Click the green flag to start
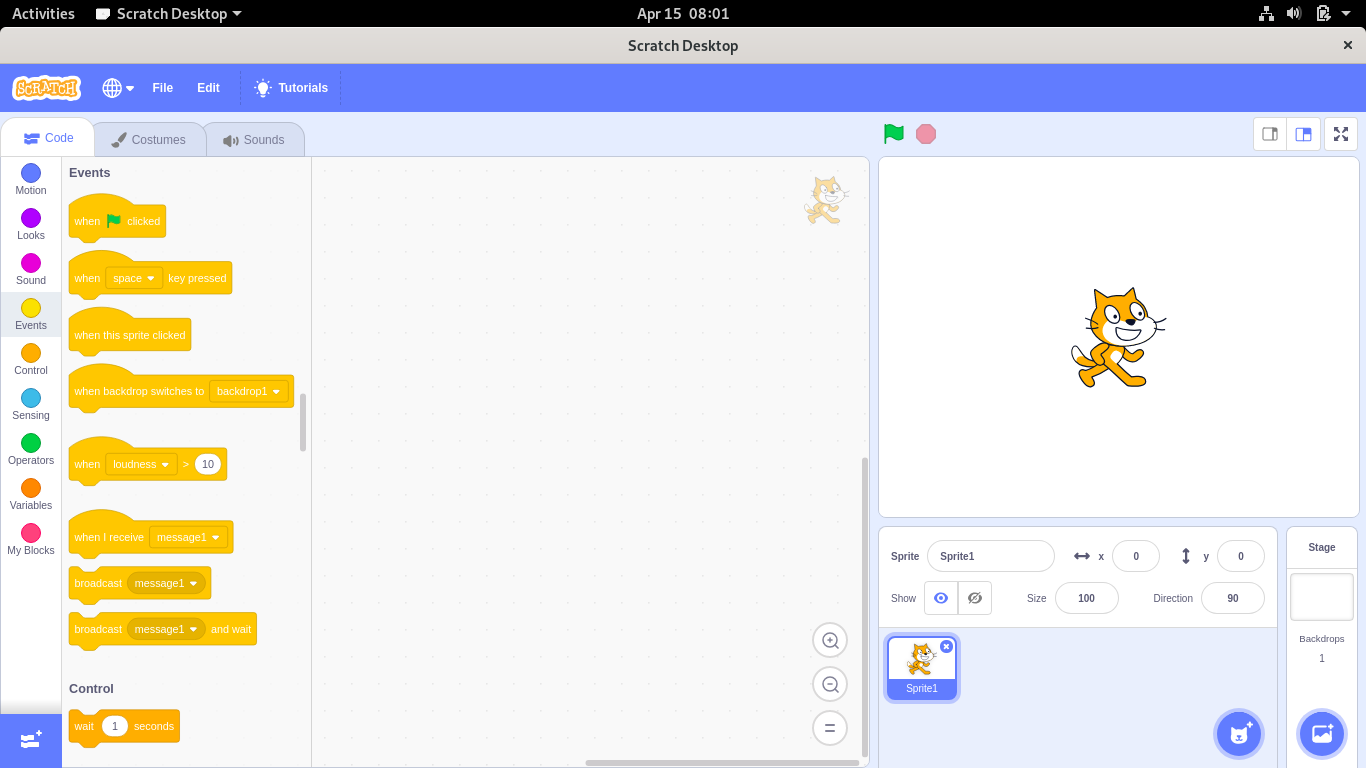The image size is (1366, 768). click(x=894, y=134)
